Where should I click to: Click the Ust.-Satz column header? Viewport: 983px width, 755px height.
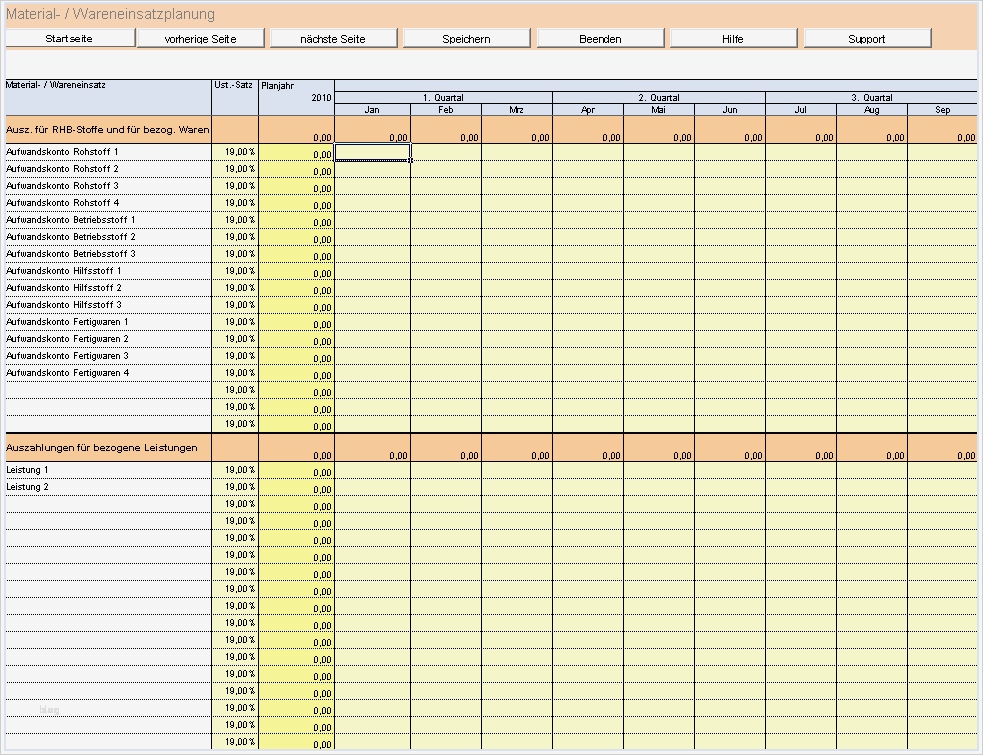pos(235,97)
